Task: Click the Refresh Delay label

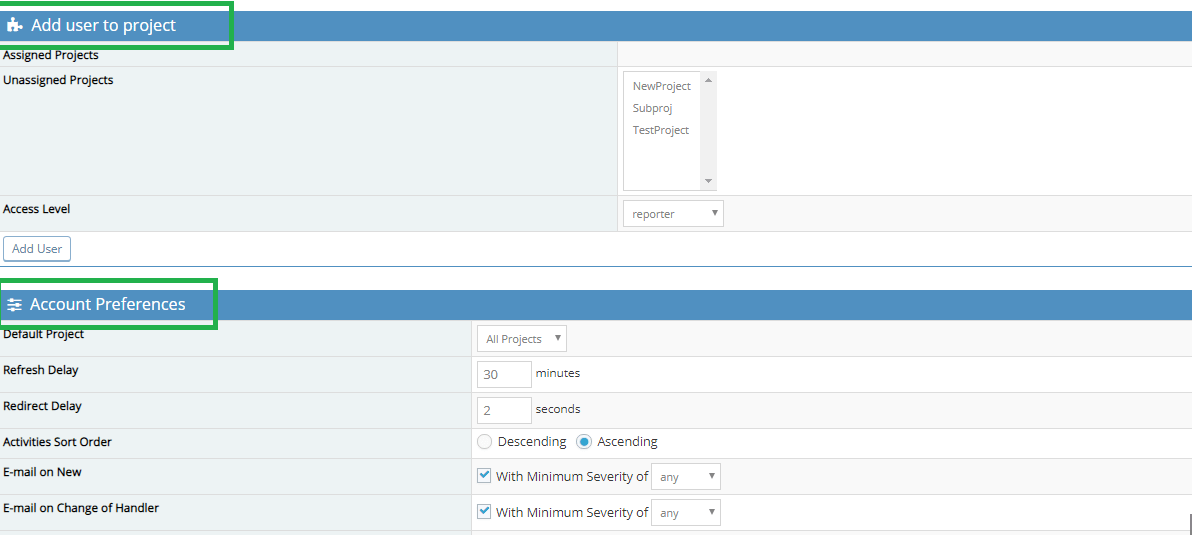Action: [41, 370]
